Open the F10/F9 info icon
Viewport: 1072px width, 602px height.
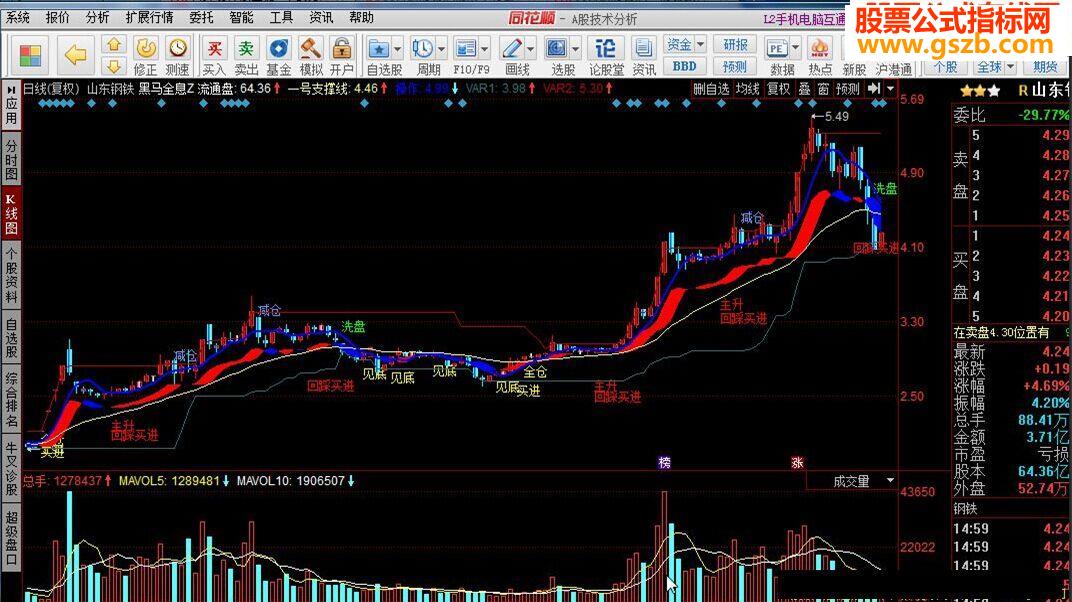pos(466,49)
